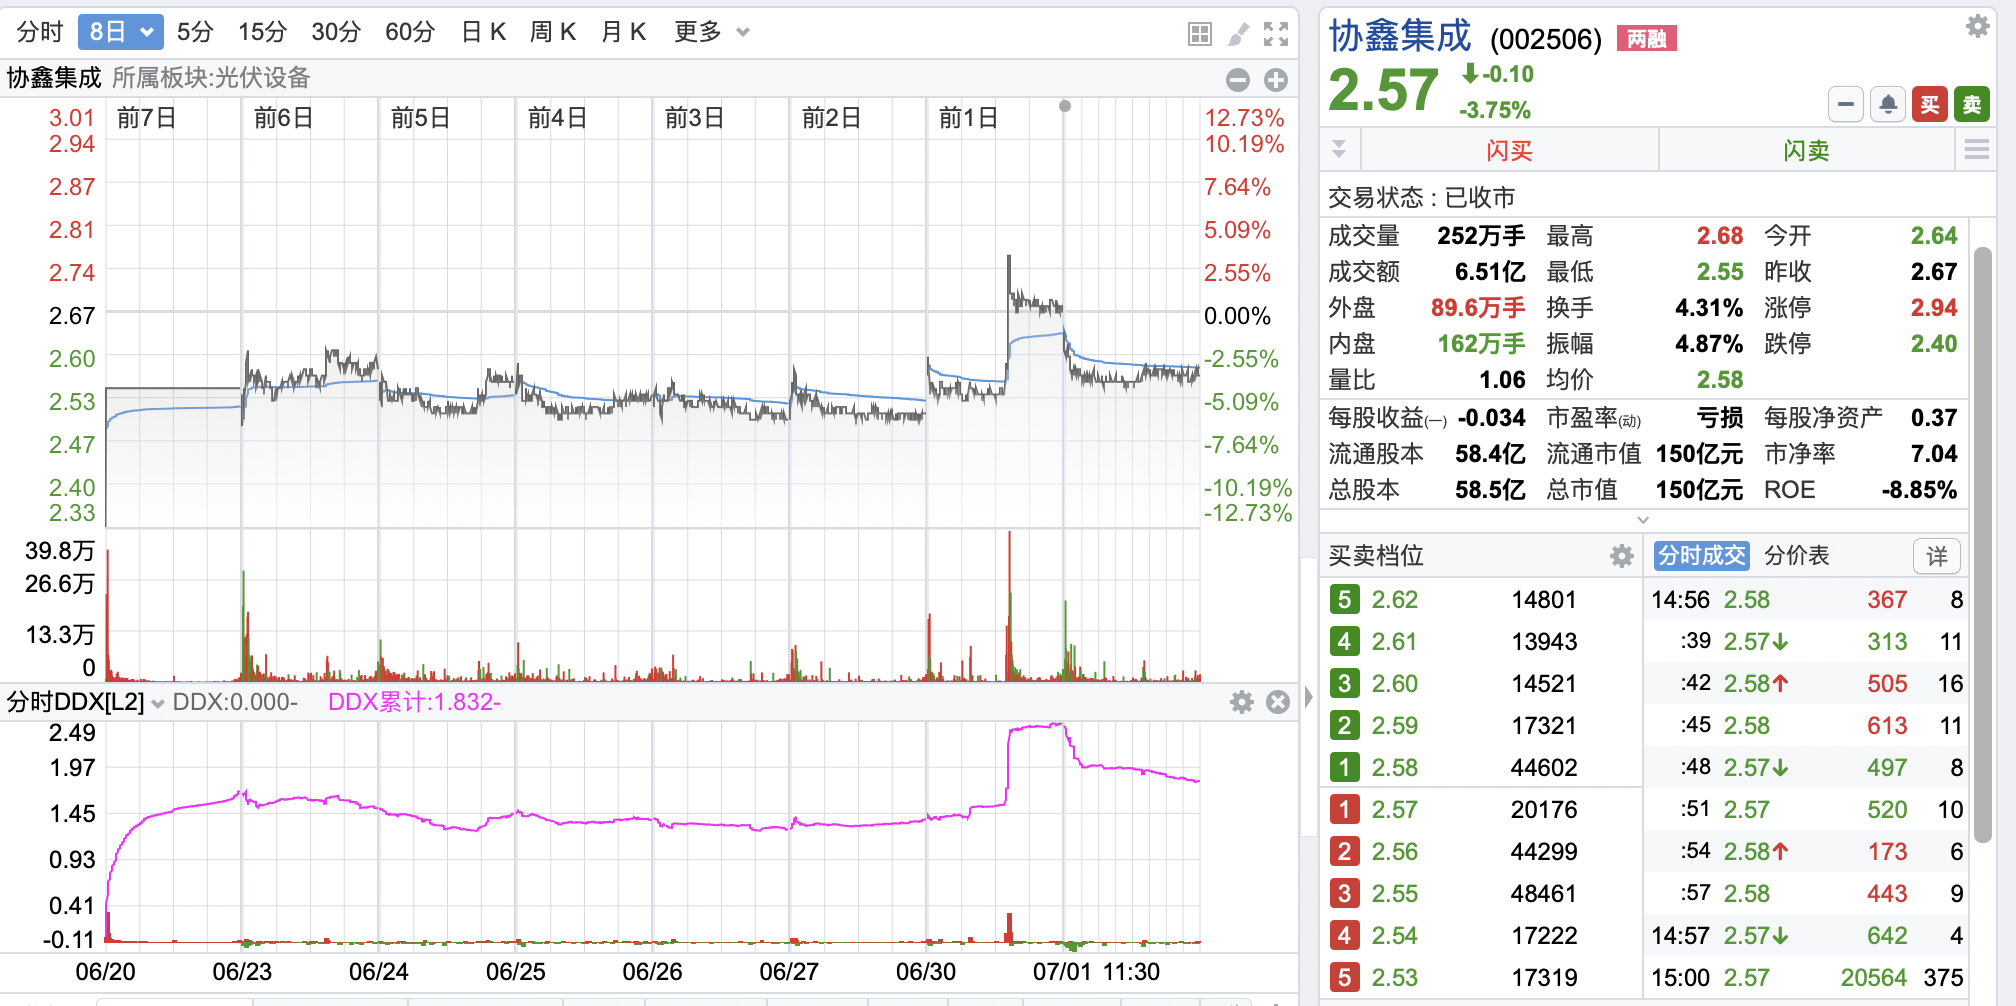The image size is (2016, 1006).
Task: Click the 闪卖 quick sell button
Action: pyautogui.click(x=1806, y=150)
